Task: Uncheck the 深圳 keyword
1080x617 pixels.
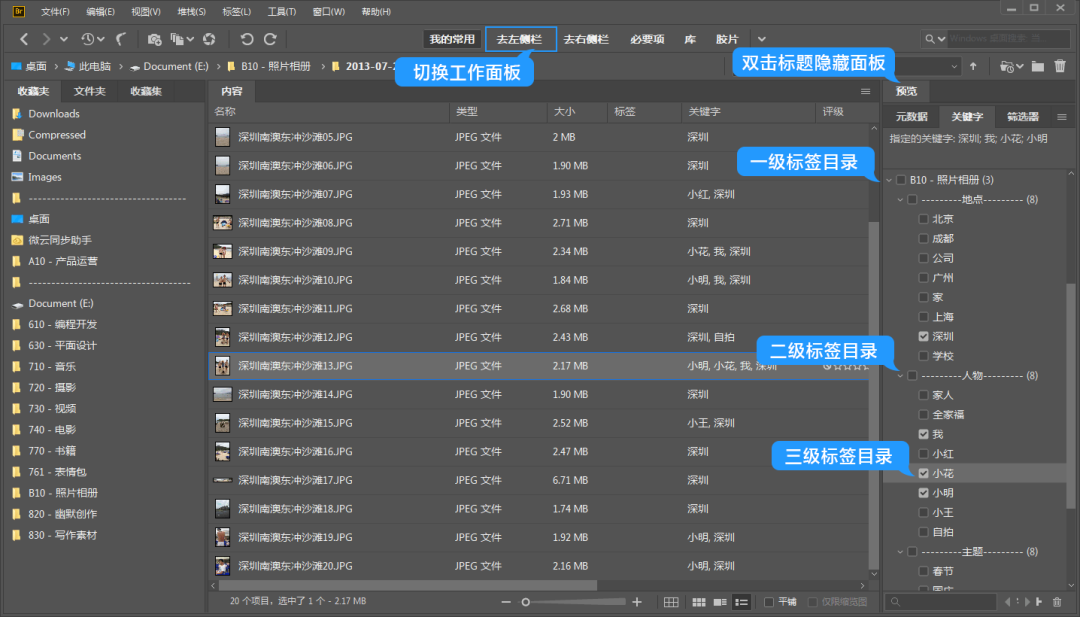Action: coord(924,336)
